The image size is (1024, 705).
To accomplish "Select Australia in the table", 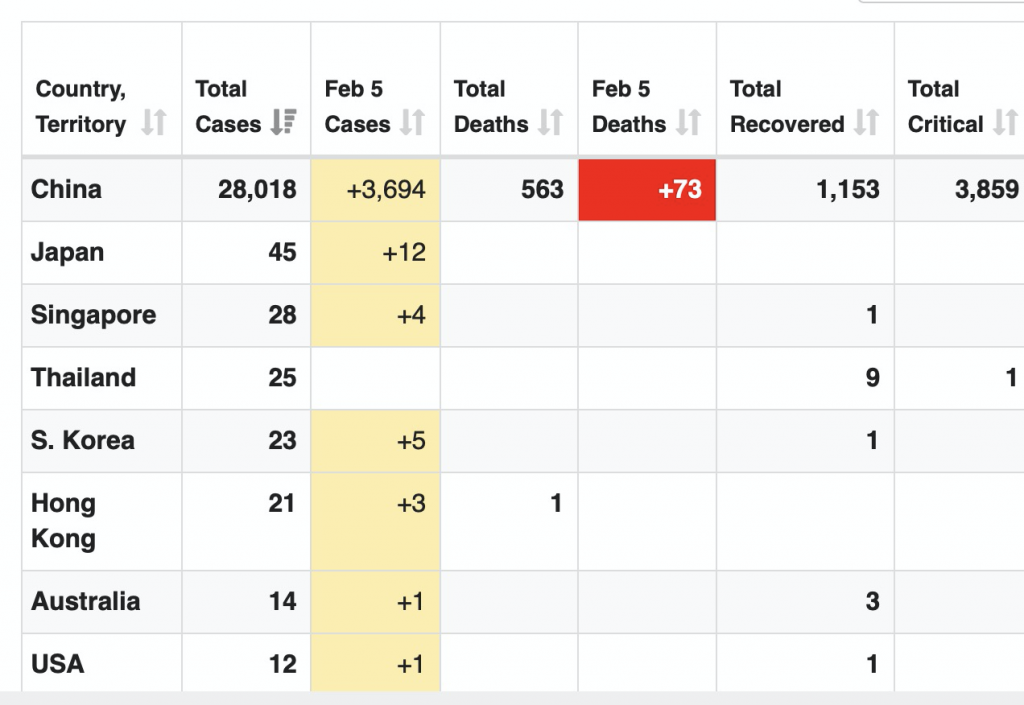I will (x=85, y=601).
